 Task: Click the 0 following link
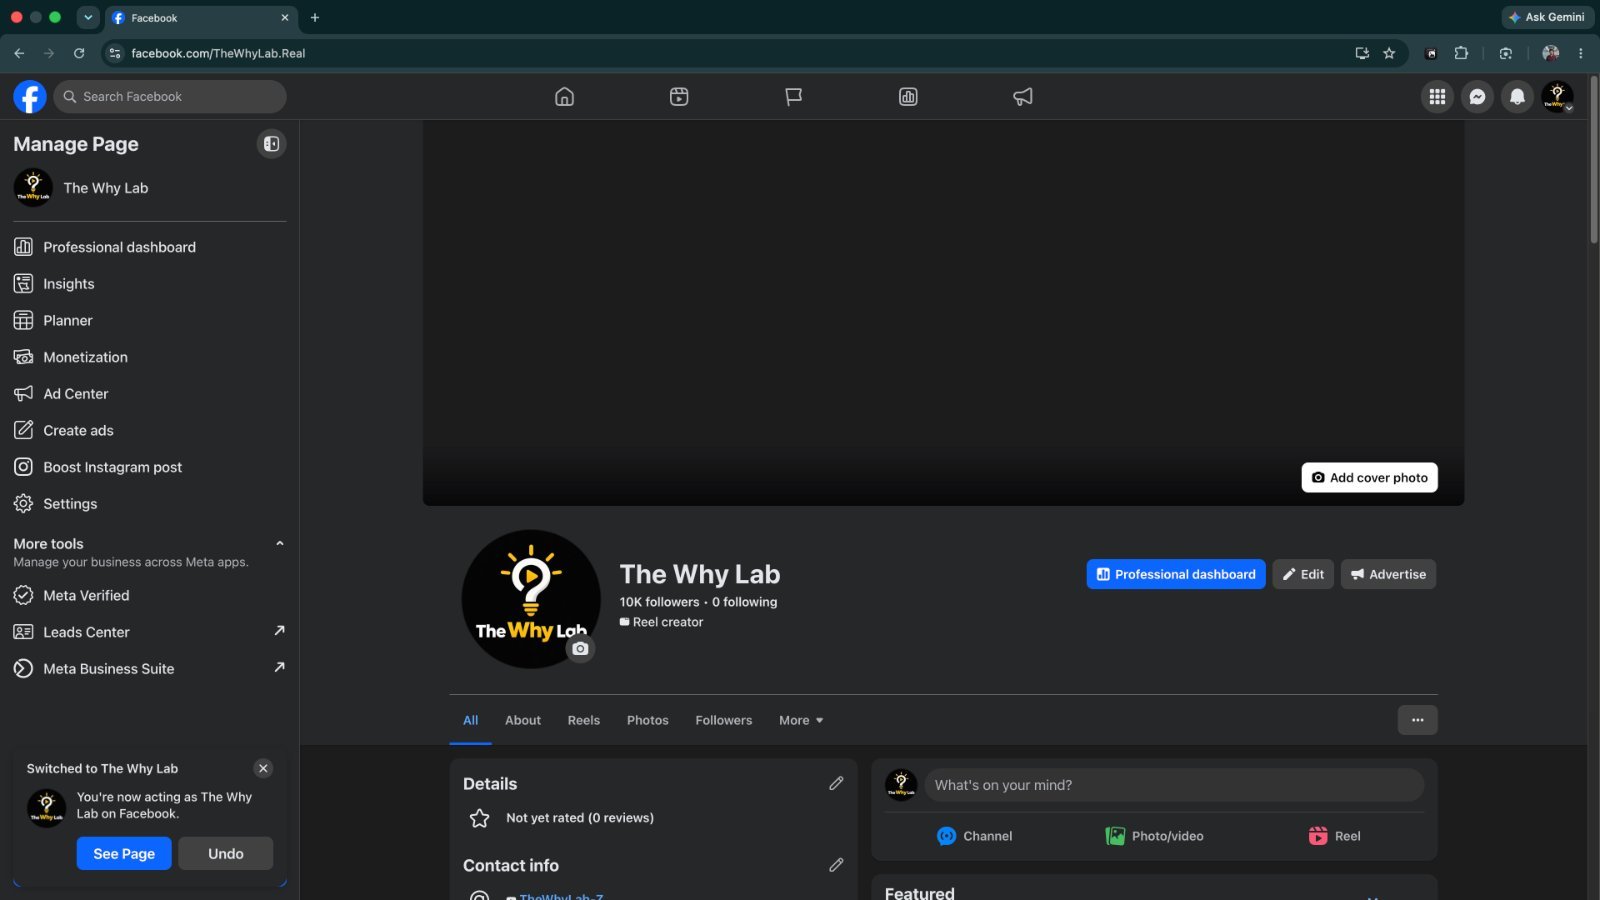tap(744, 602)
